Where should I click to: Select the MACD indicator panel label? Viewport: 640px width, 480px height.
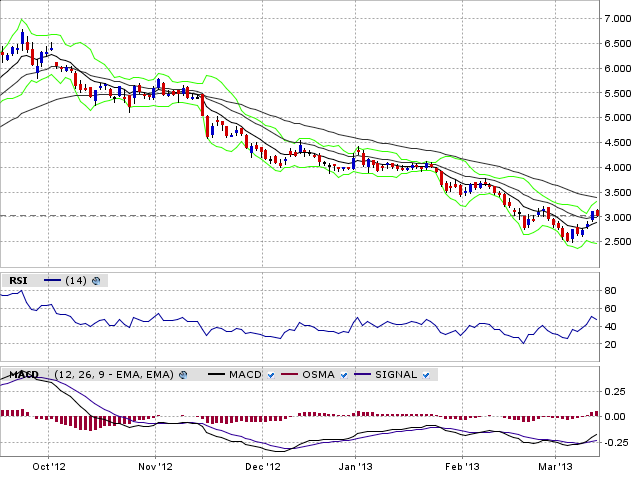pos(24,375)
